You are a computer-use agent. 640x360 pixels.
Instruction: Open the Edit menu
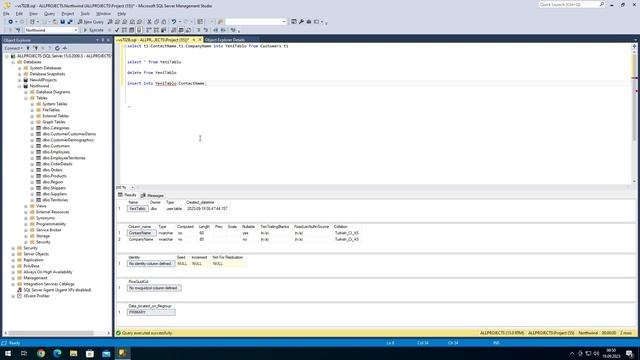[x=19, y=13]
